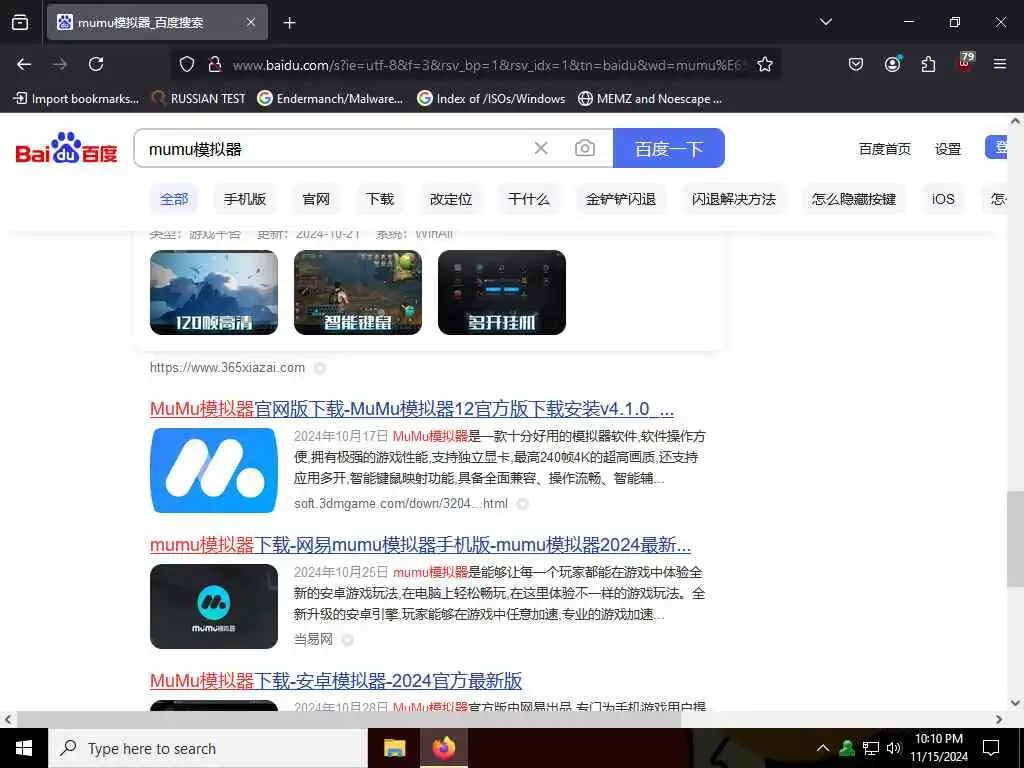This screenshot has height=768, width=1024.
Task: Click the Baidu logo
Action: (67, 148)
